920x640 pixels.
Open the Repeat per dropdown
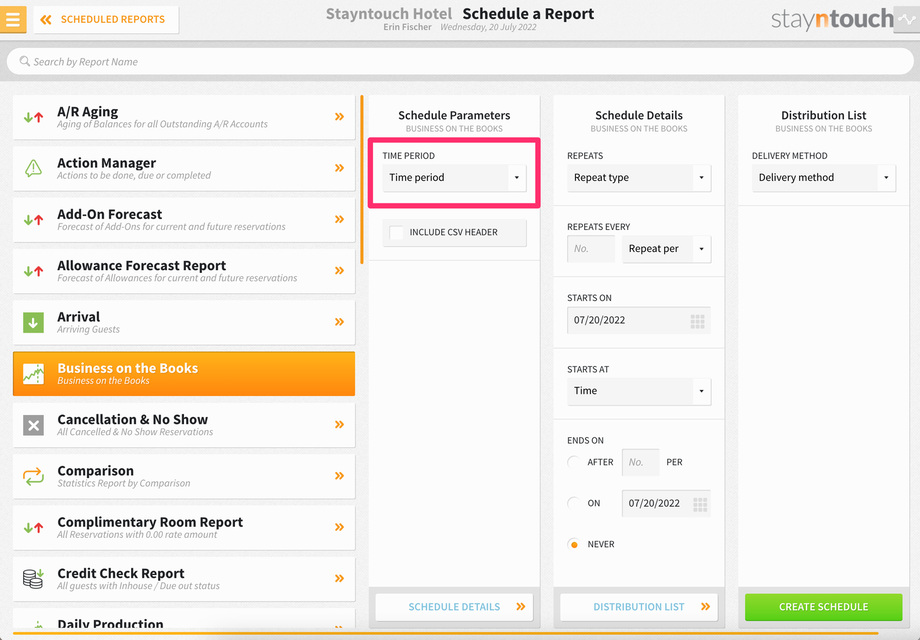(x=667, y=249)
